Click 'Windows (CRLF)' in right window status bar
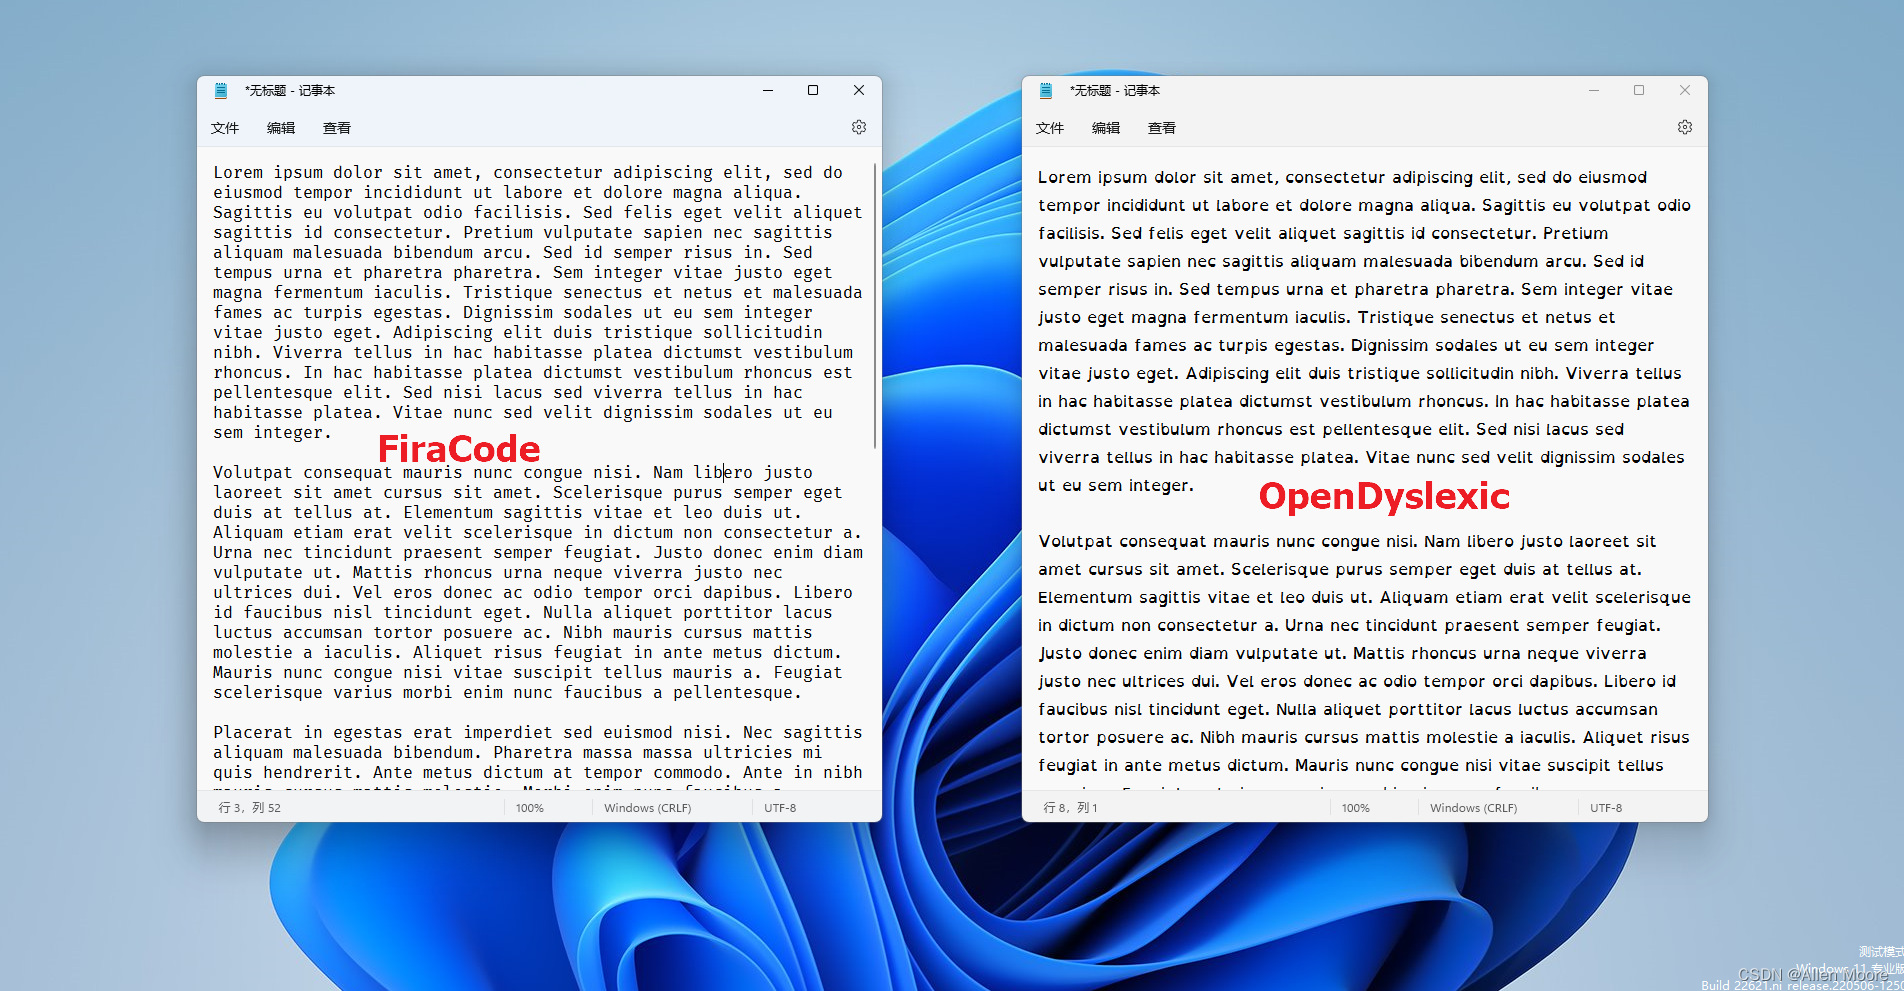1904x991 pixels. pyautogui.click(x=1474, y=808)
